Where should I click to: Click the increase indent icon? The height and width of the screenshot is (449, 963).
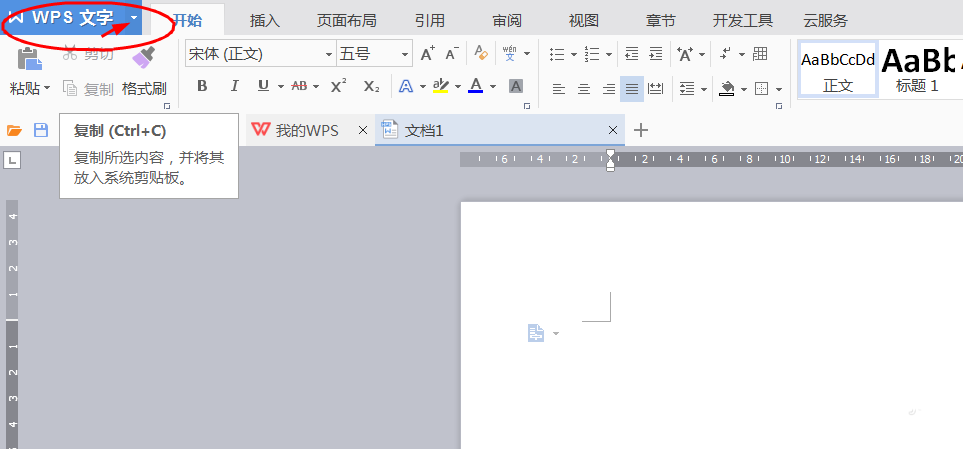656,54
